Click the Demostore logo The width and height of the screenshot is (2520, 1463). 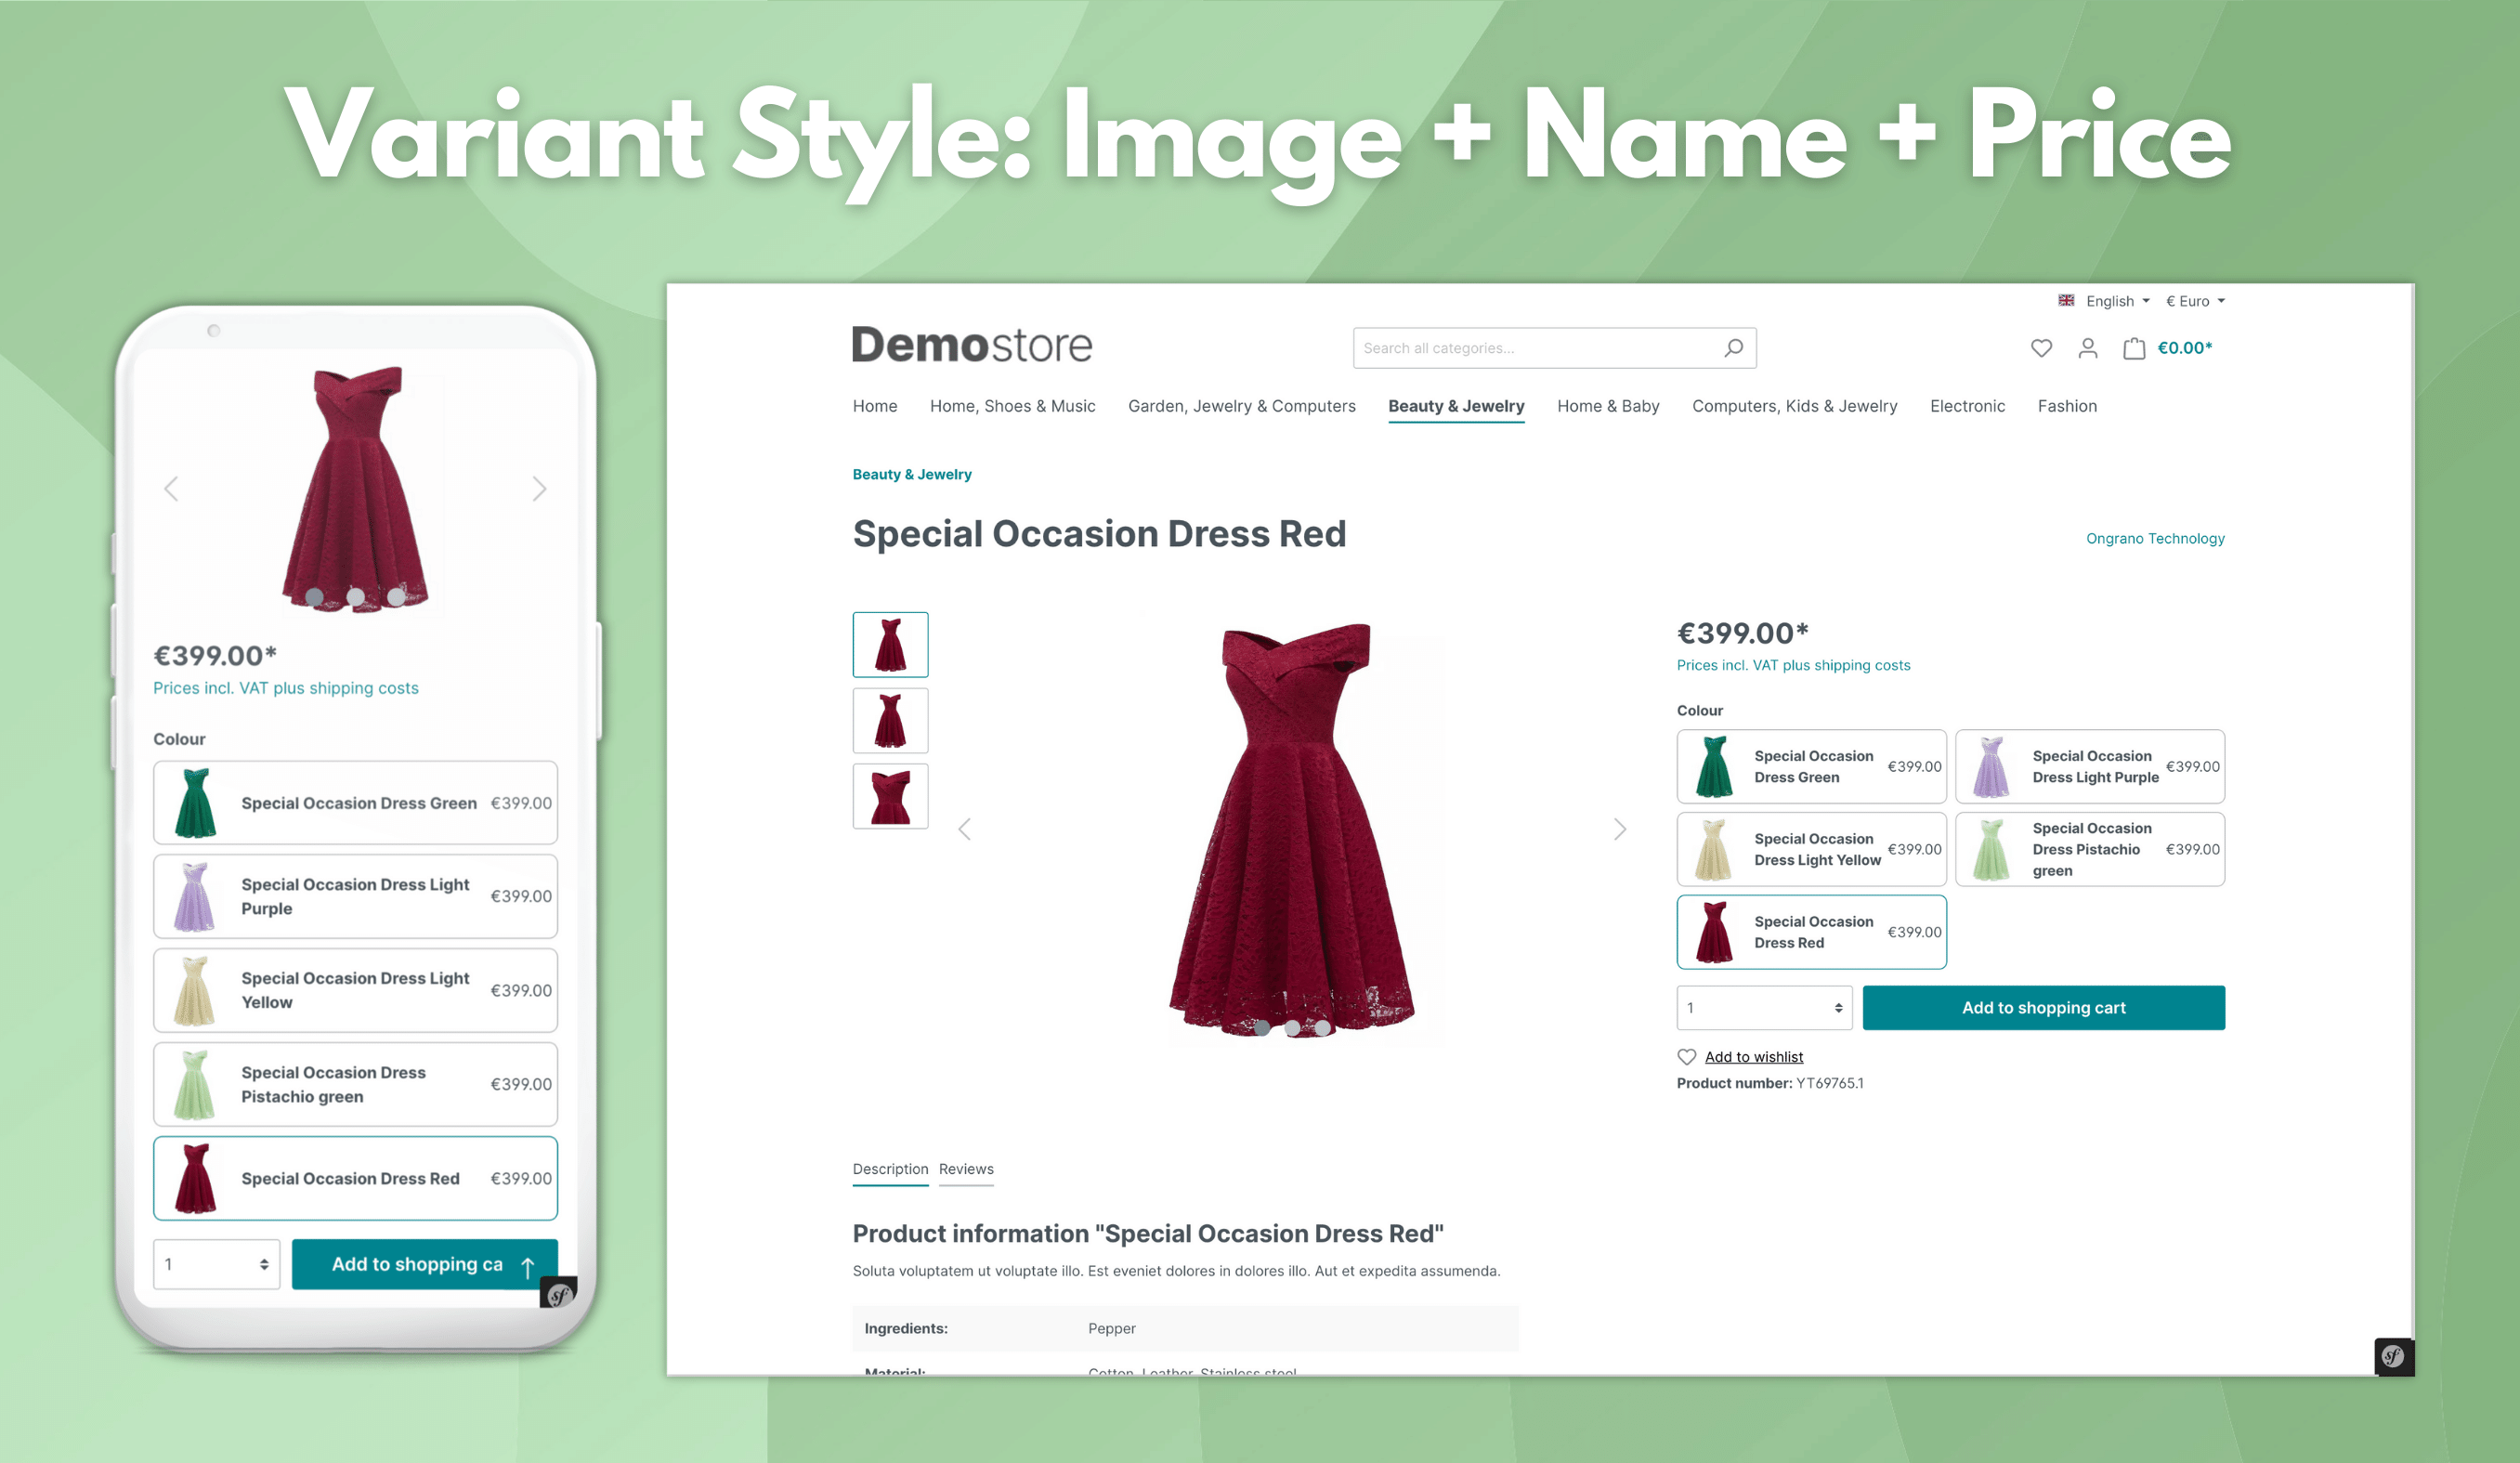[972, 345]
